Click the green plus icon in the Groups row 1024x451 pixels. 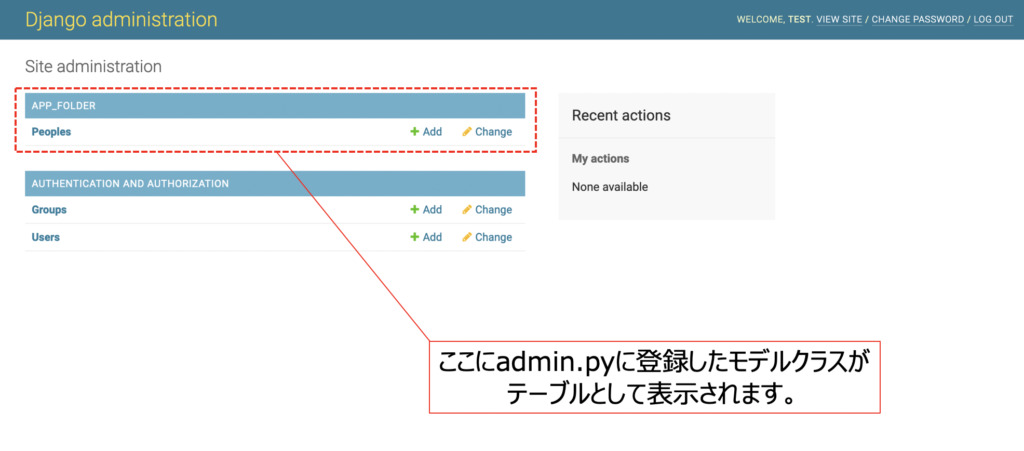pyautogui.click(x=414, y=210)
